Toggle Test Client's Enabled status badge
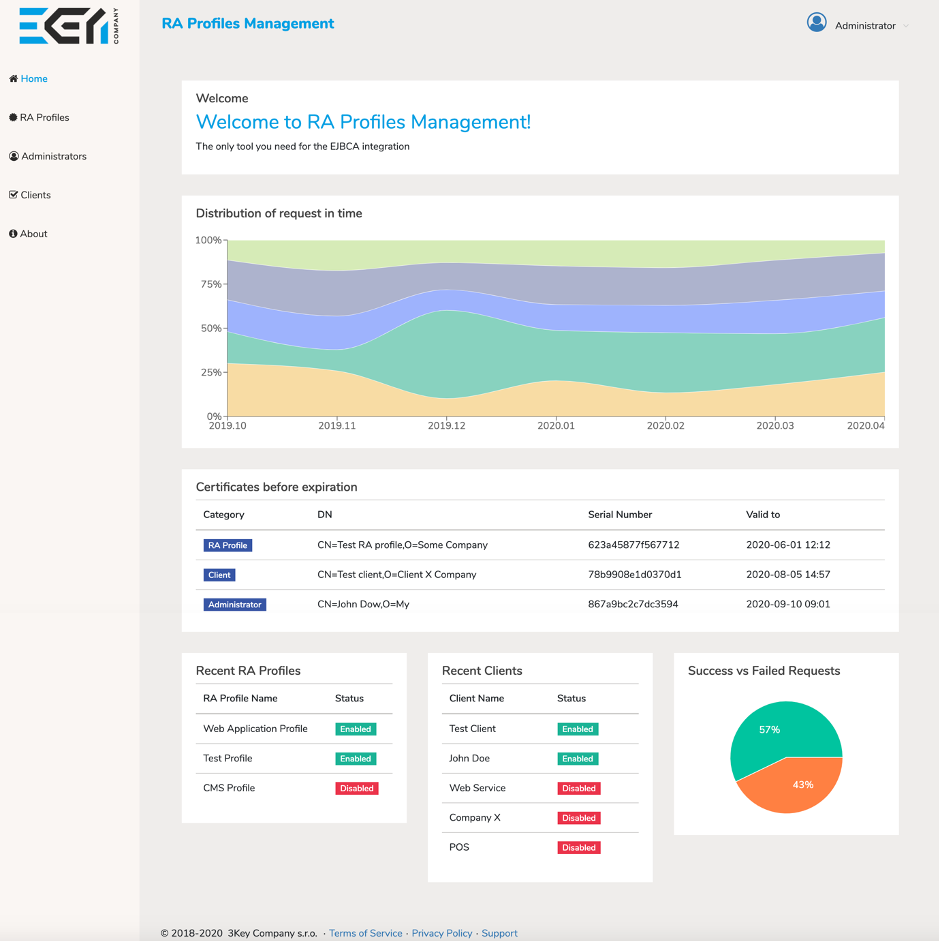 (577, 728)
